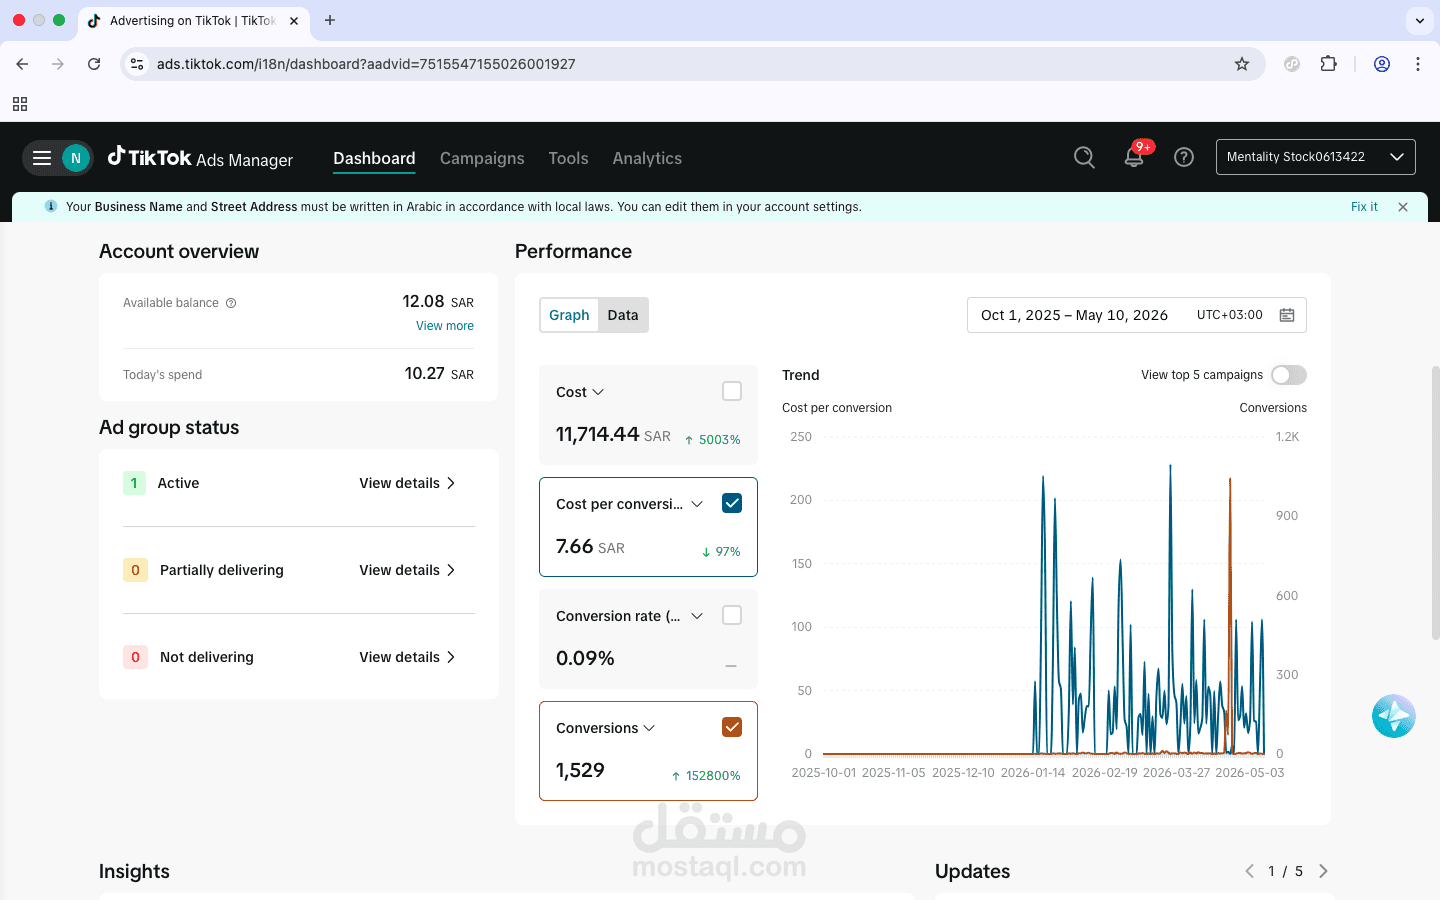Viewport: 1440px width, 900px height.
Task: Click the info icon beside Available balance
Action: (x=231, y=303)
